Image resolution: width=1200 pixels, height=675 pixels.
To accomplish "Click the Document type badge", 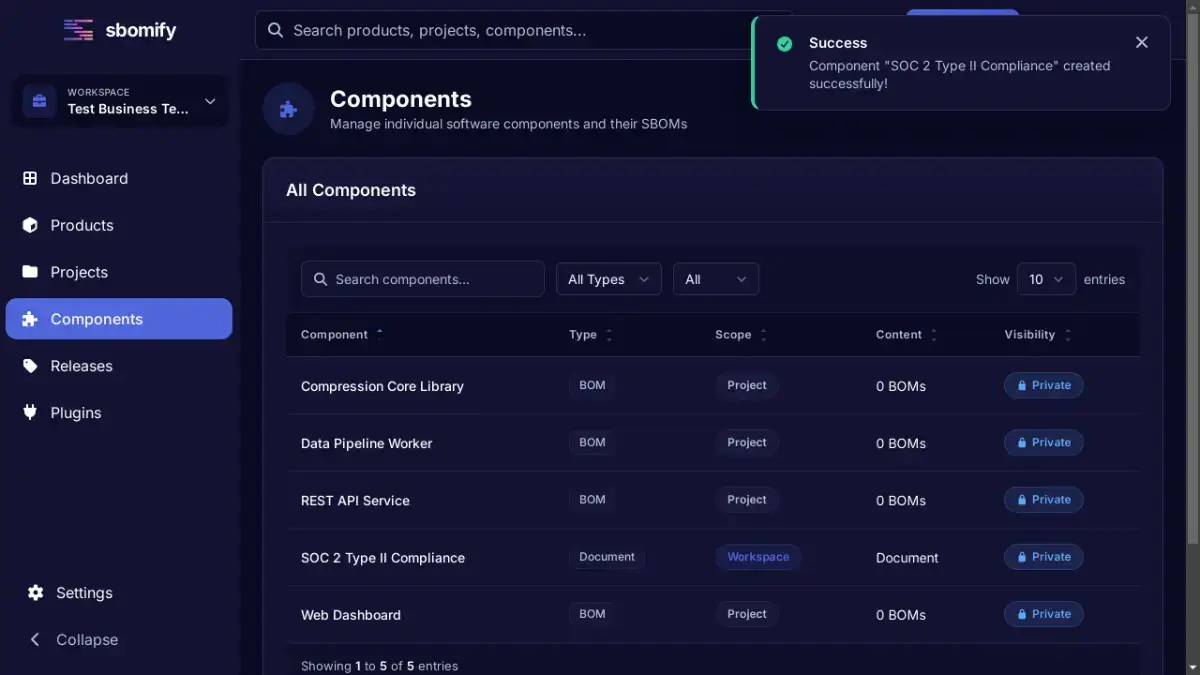I will 607,557.
